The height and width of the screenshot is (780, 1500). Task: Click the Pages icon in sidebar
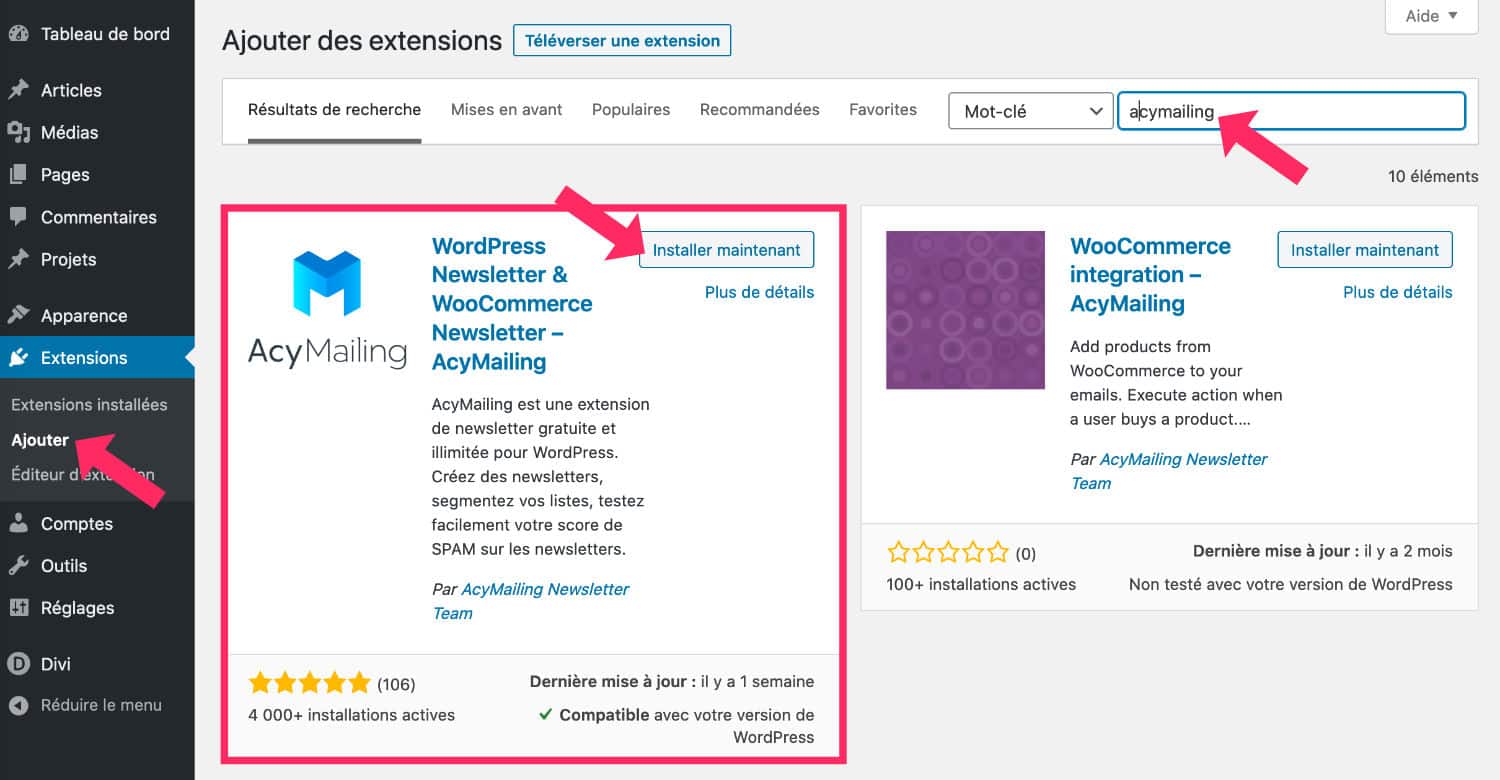coord(18,174)
